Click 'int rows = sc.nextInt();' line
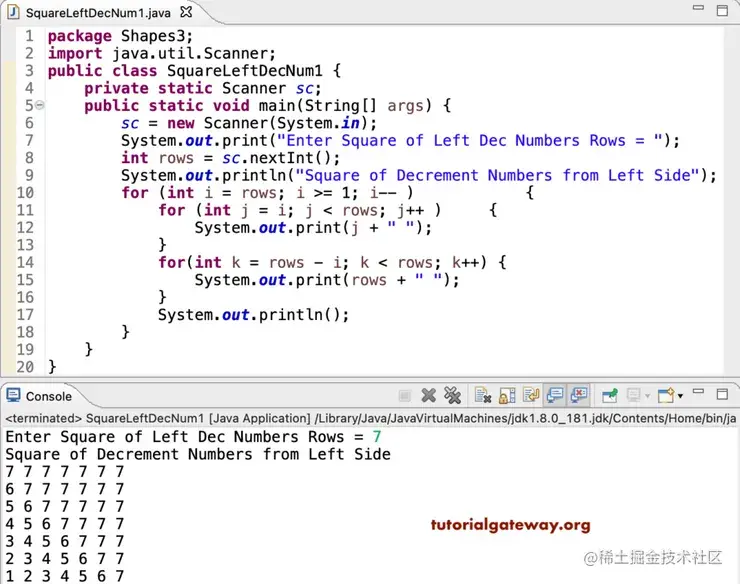Image resolution: width=740 pixels, height=584 pixels. coord(230,158)
